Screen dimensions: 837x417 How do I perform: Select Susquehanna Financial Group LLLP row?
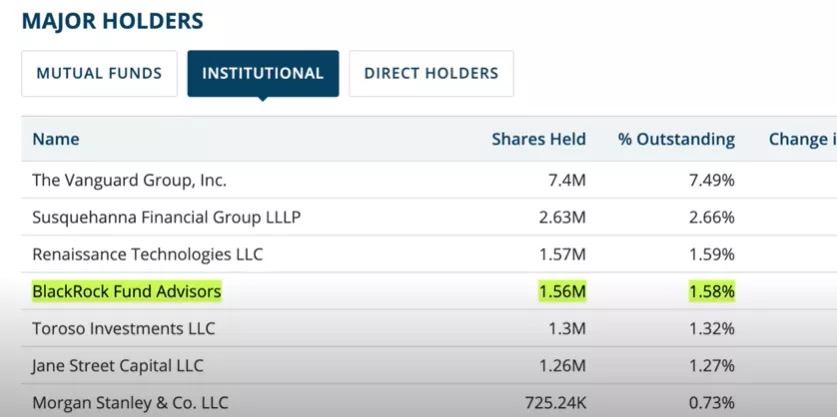pos(166,218)
